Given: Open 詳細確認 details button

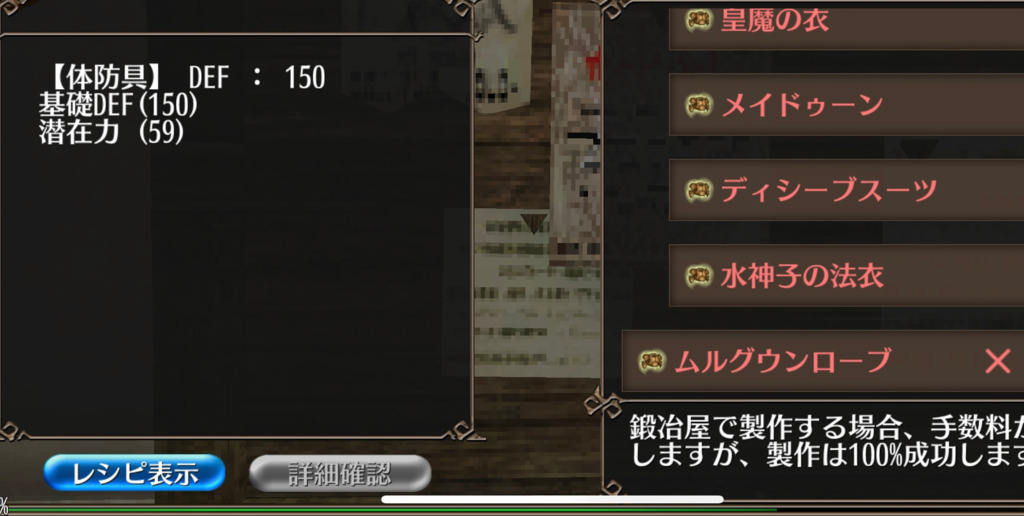Looking at the screenshot, I should point(340,473).
